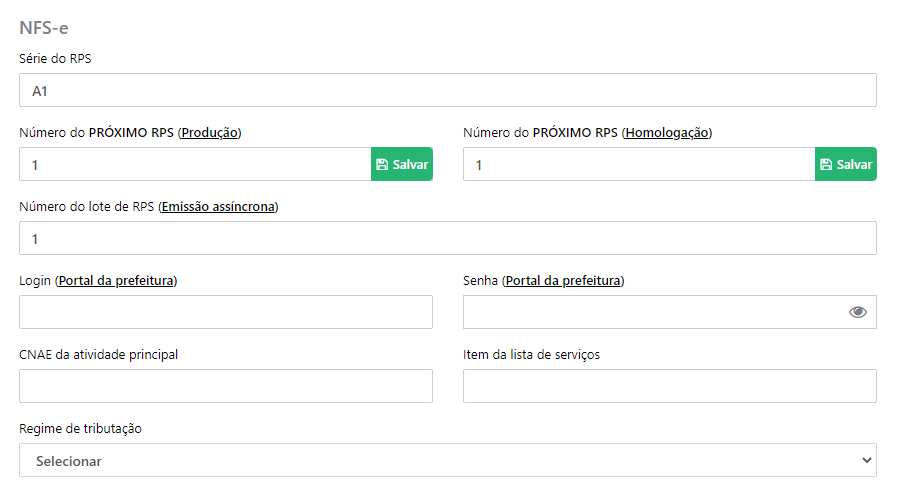Show password with the eye icon

(x=858, y=312)
